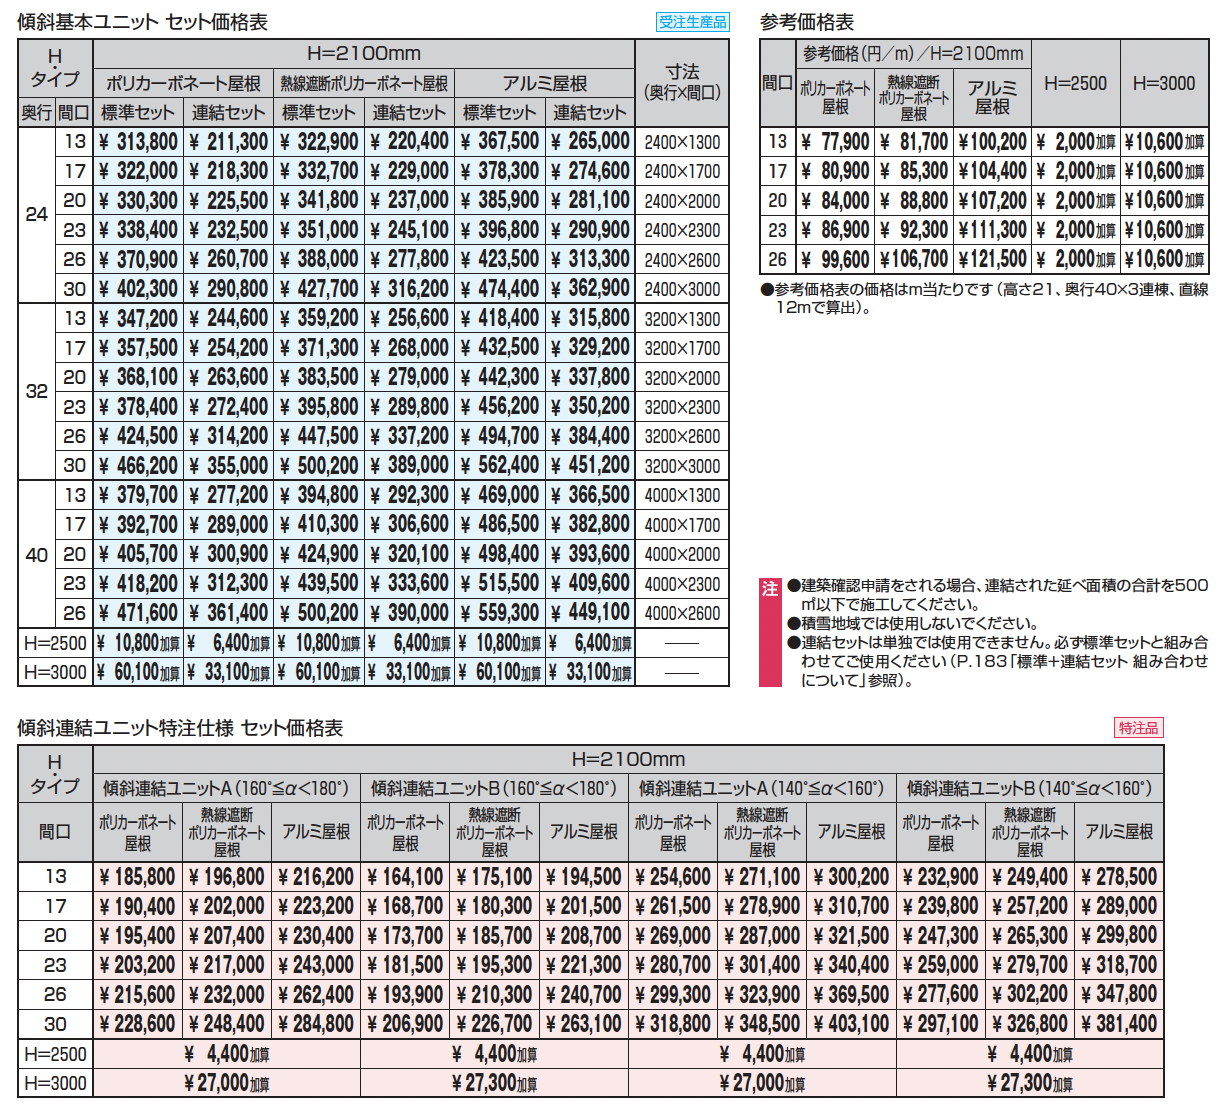Select the price cell ¥ 228,600

pyautogui.click(x=138, y=1024)
